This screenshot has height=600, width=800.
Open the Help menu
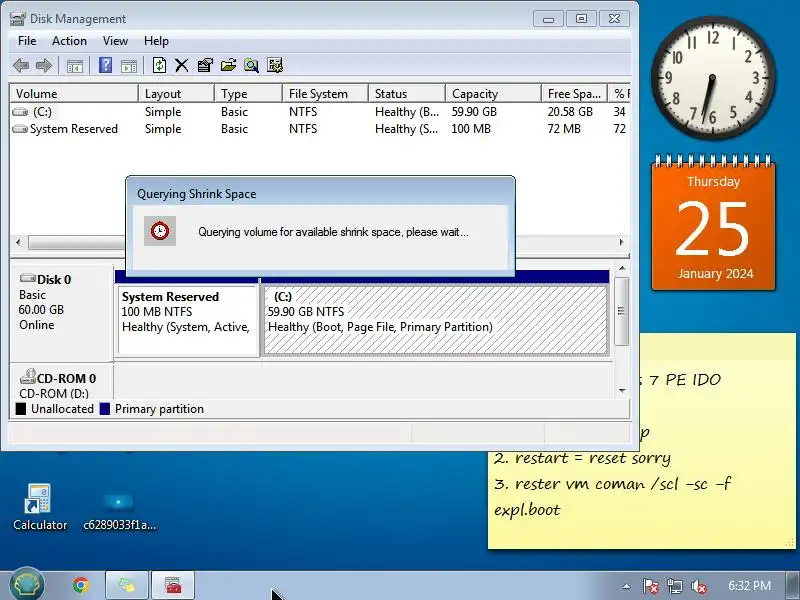156,41
